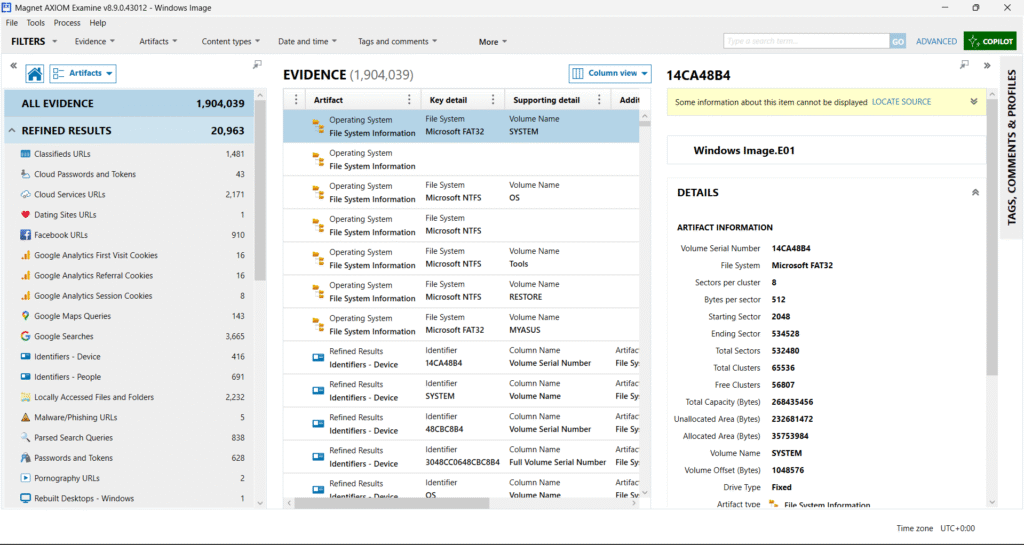
Task: Collapse the REFINED RESULTS section
Action: pos(12,131)
